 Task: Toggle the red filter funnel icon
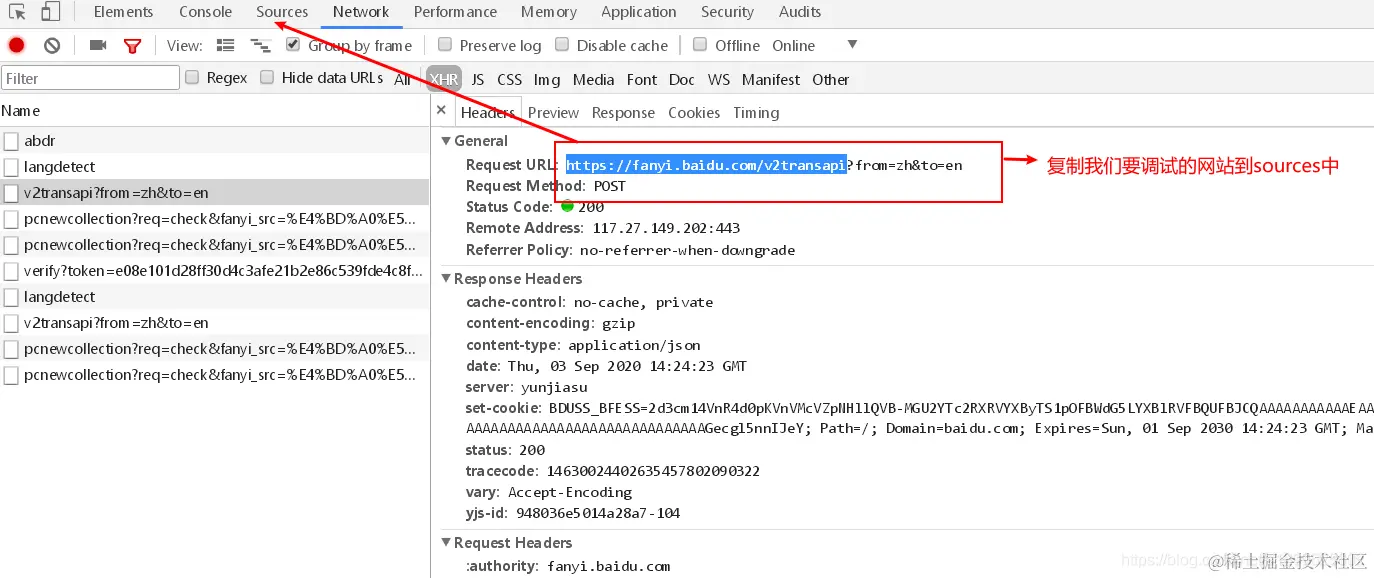132,46
